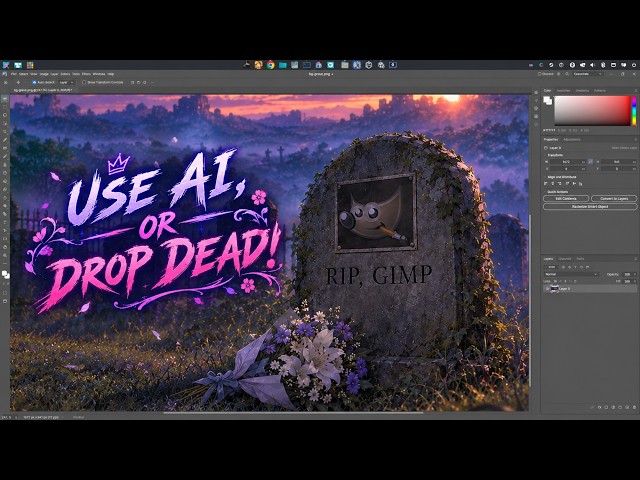The image size is (640, 480).
Task: Switch to the Paths tab
Action: click(580, 259)
